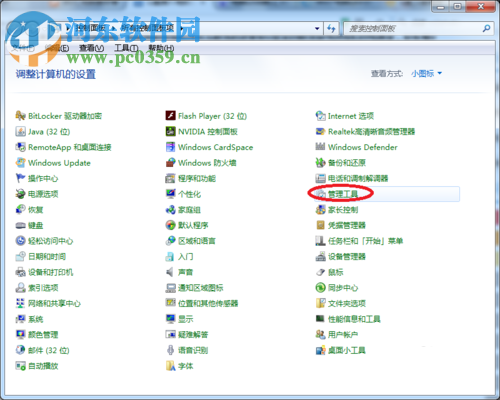
Task: Click the 字体 fonts icon
Action: [170, 366]
